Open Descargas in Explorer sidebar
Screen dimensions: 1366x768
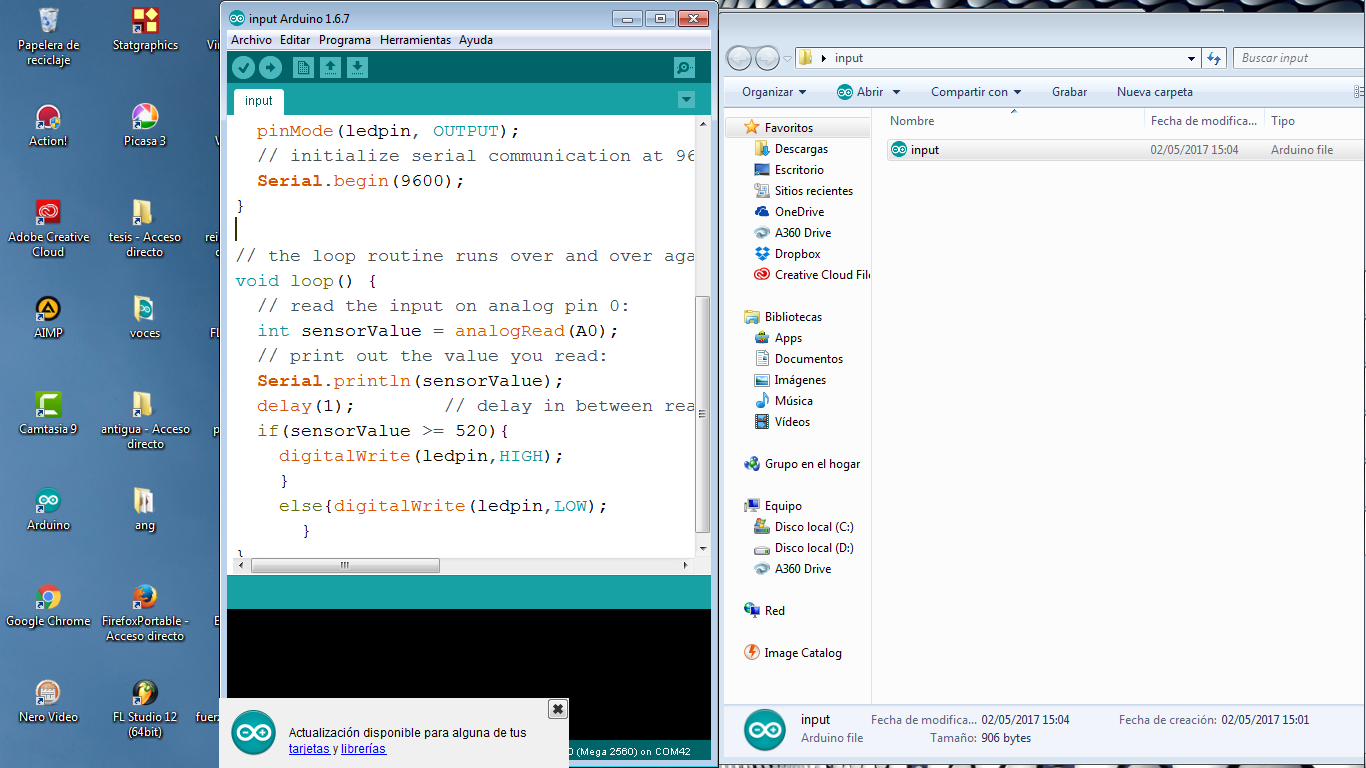801,149
